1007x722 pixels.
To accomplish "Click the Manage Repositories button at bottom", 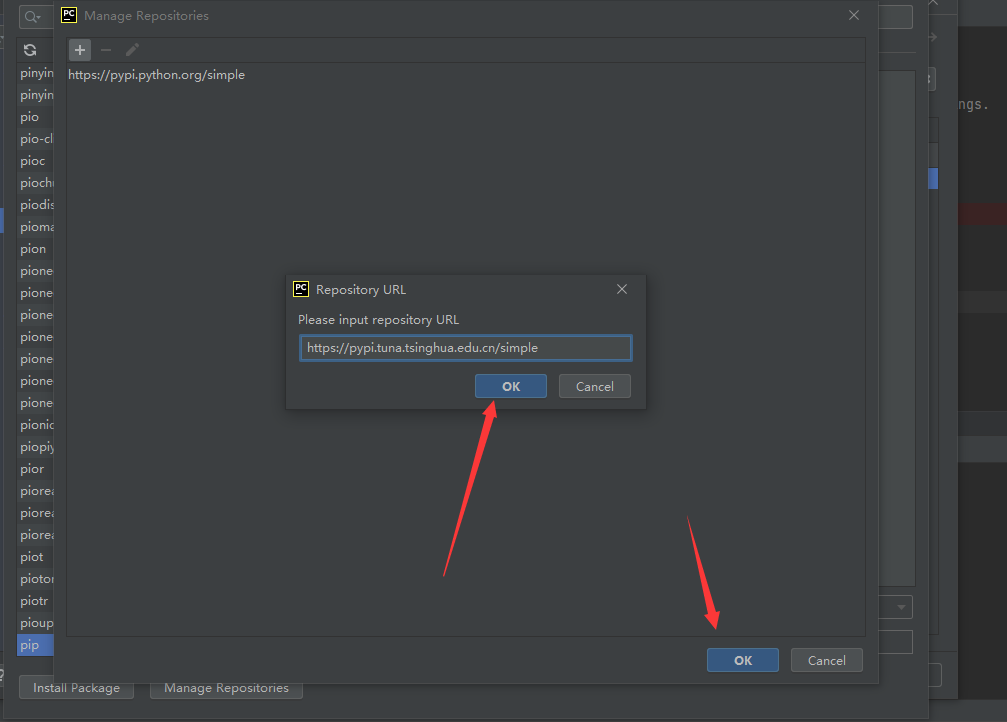I will 226,688.
